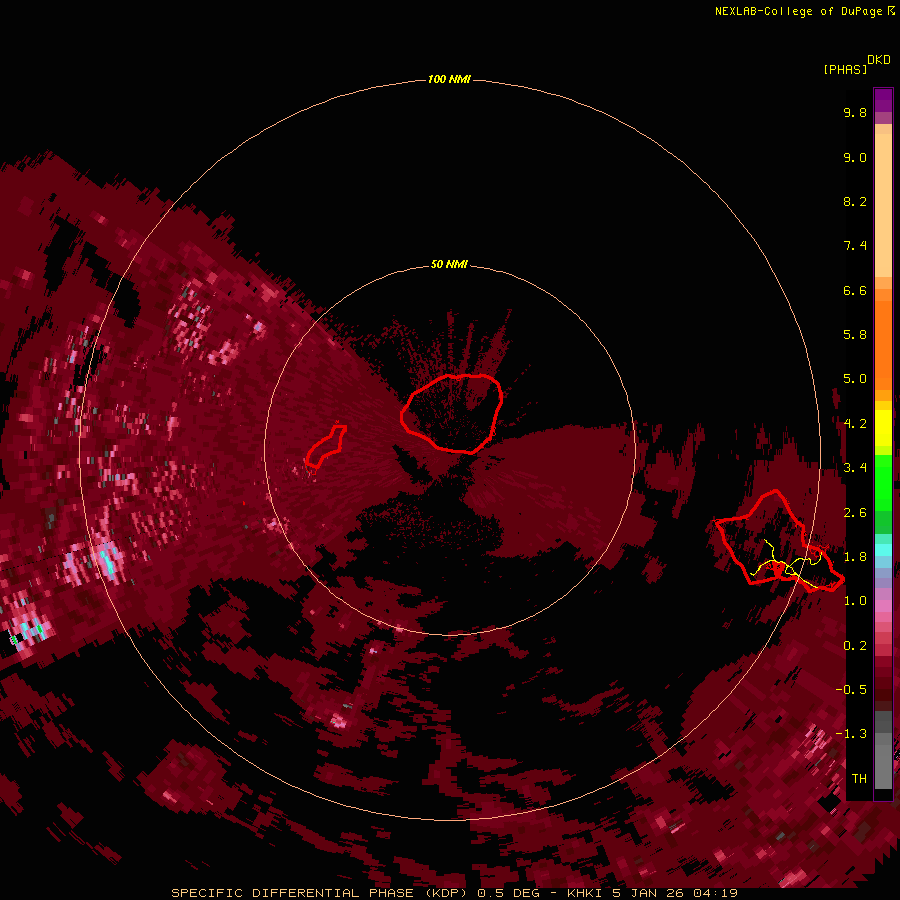900x900 pixels.
Task: Click the [PHAS] label above the color bar
Action: (845, 69)
